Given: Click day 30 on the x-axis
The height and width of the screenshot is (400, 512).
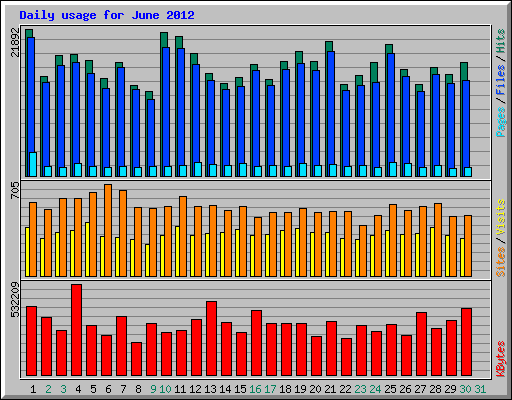Looking at the screenshot, I should [465, 389].
